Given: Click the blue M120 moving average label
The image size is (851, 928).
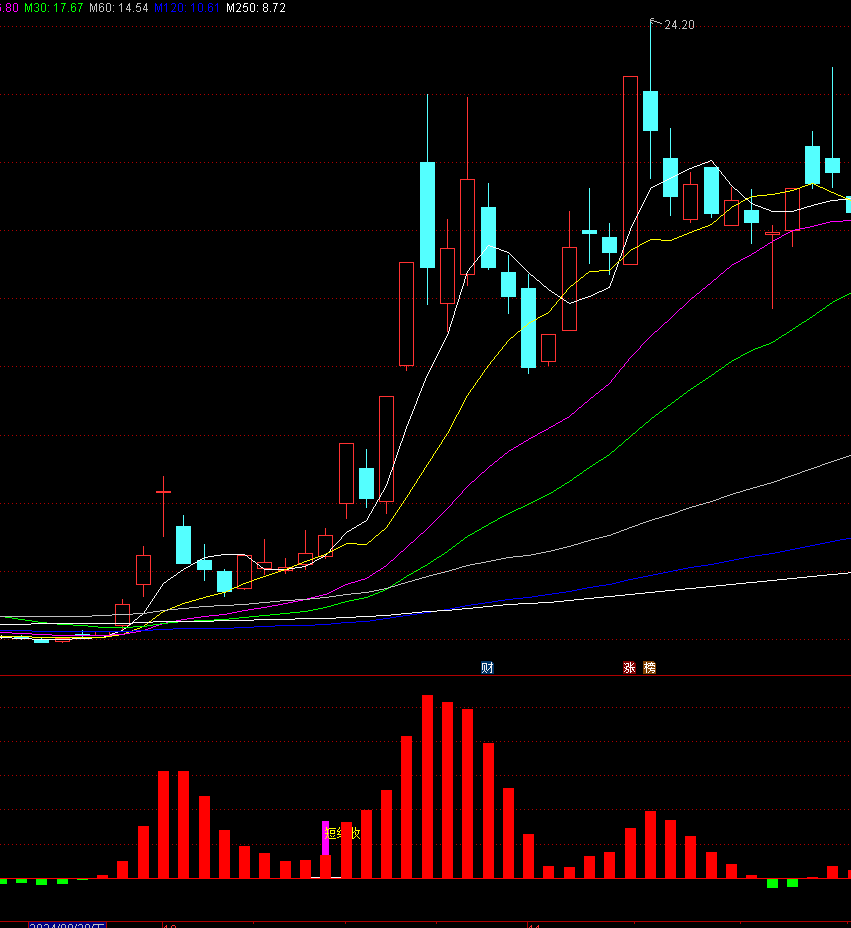Looking at the screenshot, I should coord(187,7).
